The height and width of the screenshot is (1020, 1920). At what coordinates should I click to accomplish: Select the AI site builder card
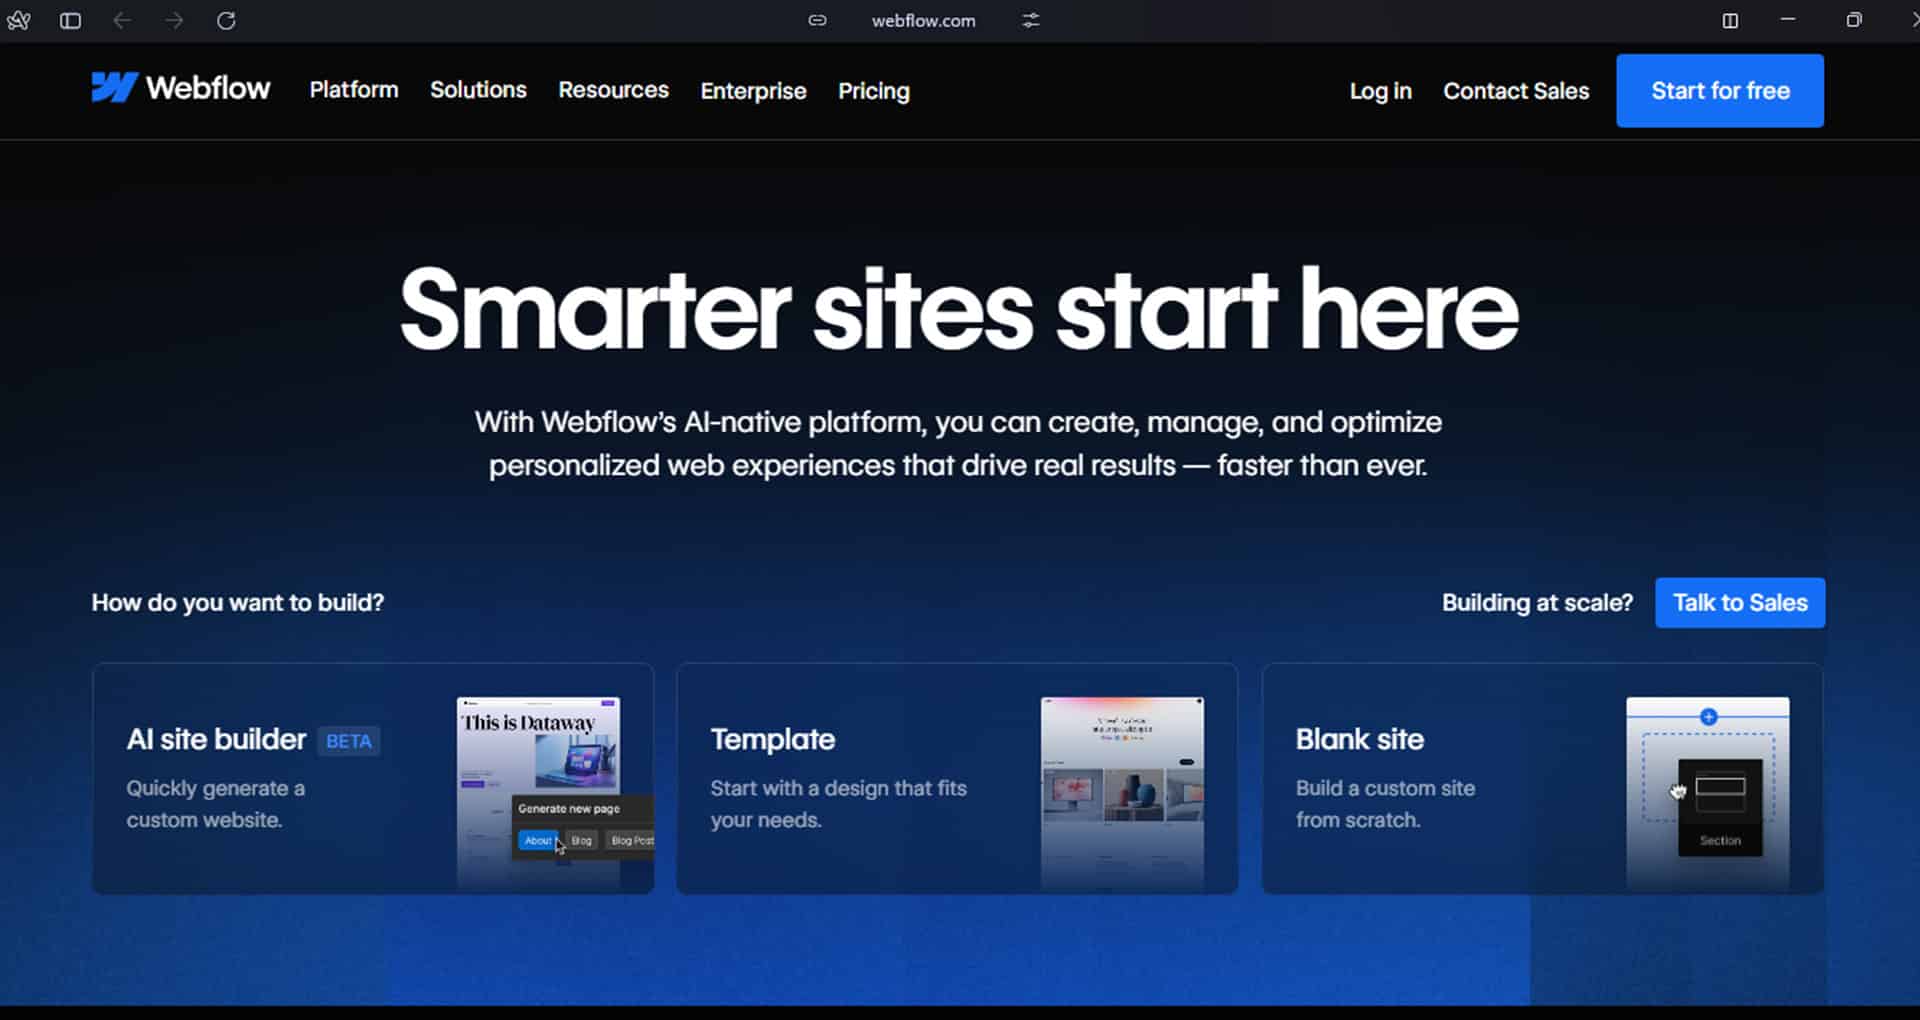click(x=373, y=778)
